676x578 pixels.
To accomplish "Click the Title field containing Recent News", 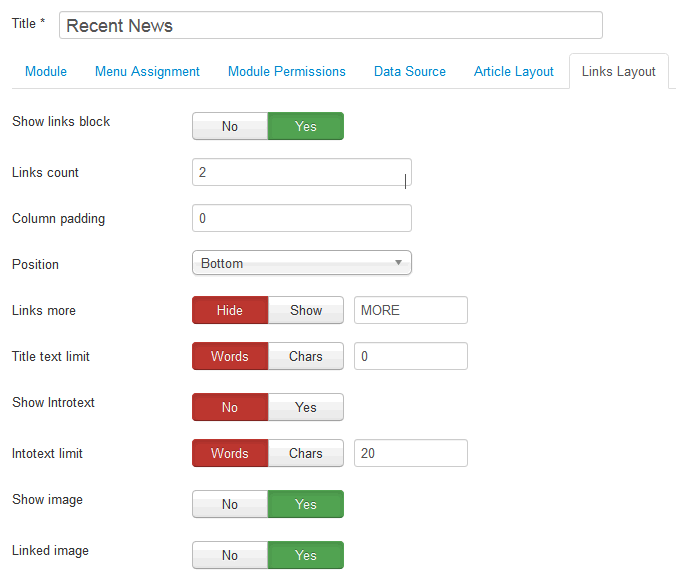I will pyautogui.click(x=331, y=25).
